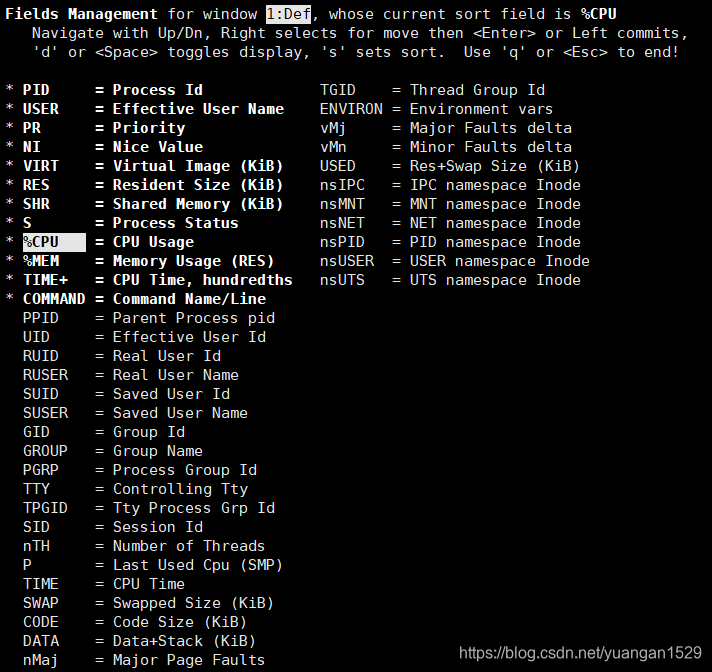This screenshot has height=672, width=712.
Task: Select the ENVIRON field entry
Action: tap(436, 109)
